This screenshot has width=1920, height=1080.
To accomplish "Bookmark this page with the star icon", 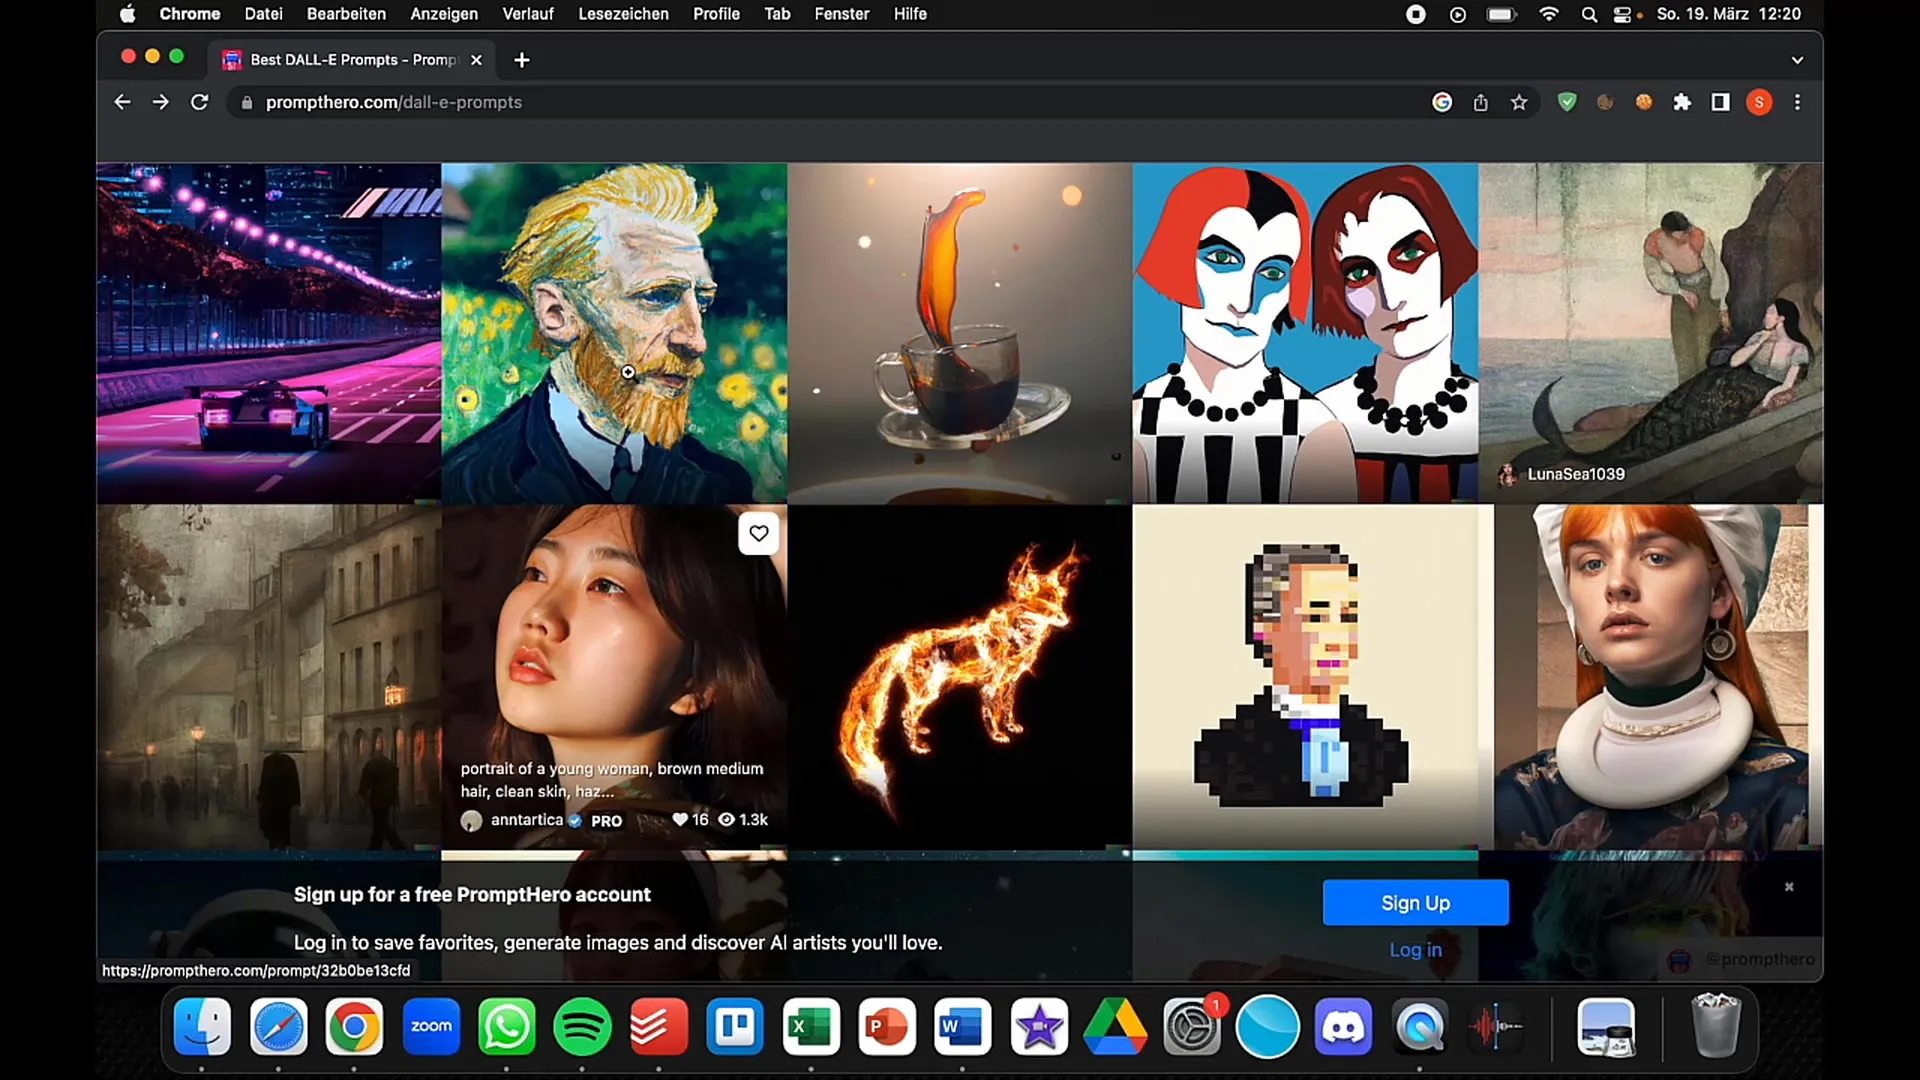I will click(1519, 102).
